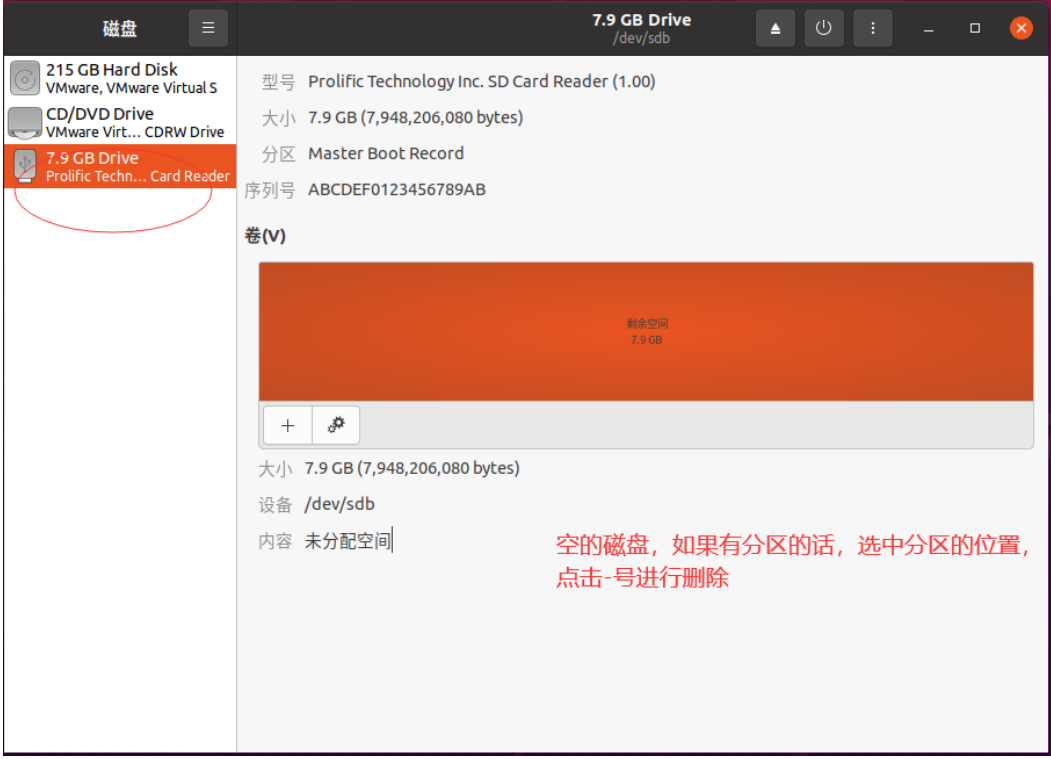Click the 7.9 GB Drive window title
The width and height of the screenshot is (1051, 759).
[x=641, y=20]
